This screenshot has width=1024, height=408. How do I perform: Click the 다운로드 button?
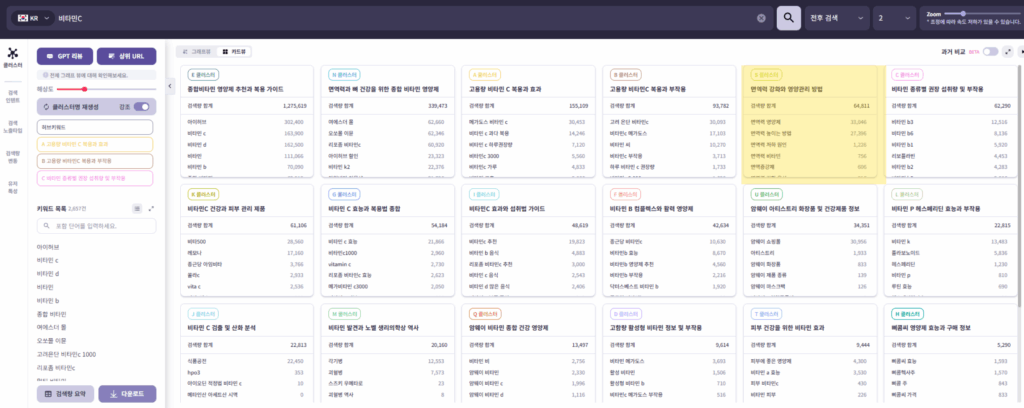pyautogui.click(x=126, y=394)
